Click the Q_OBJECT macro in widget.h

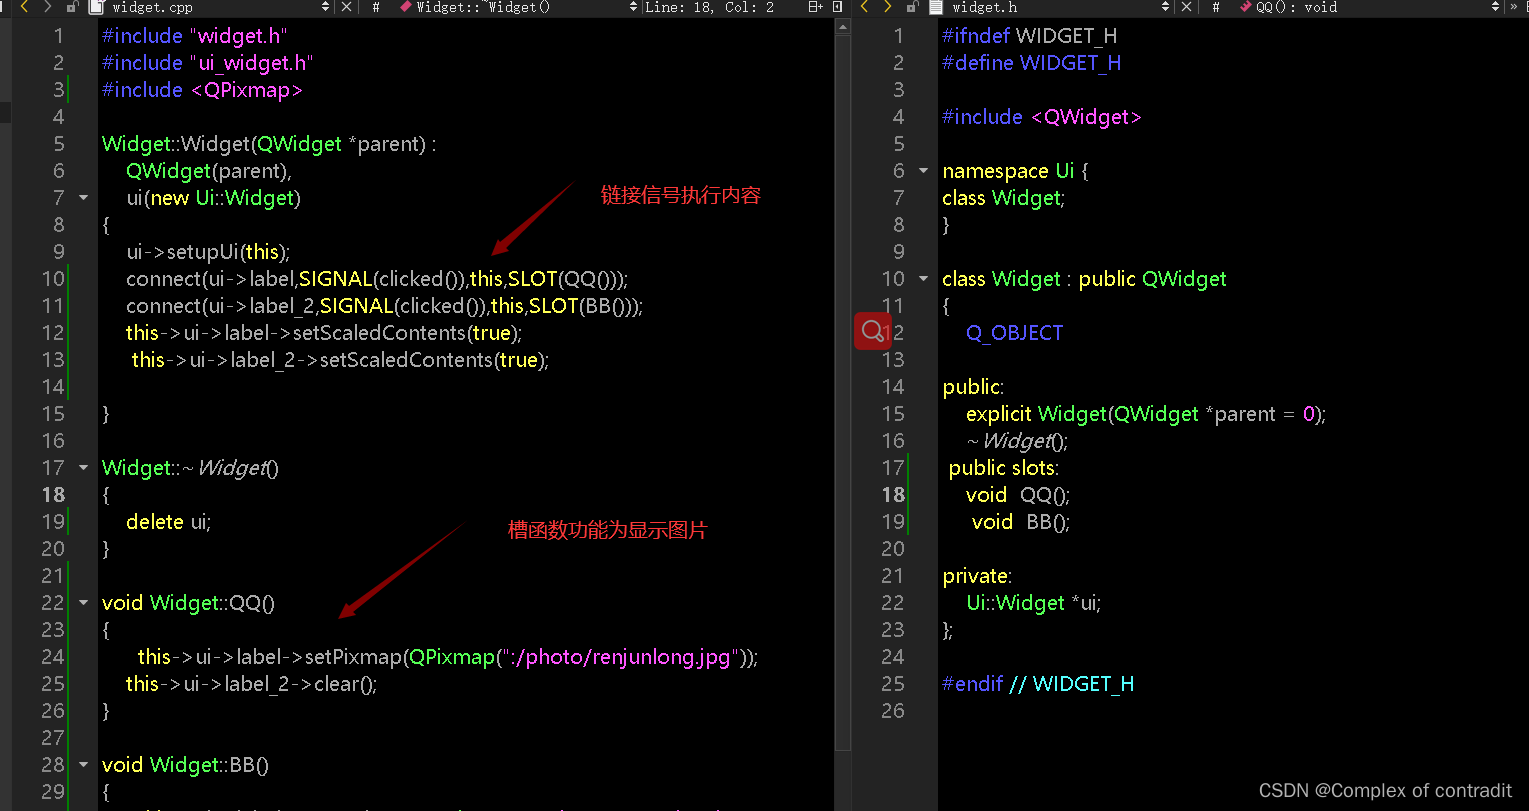pos(1015,332)
